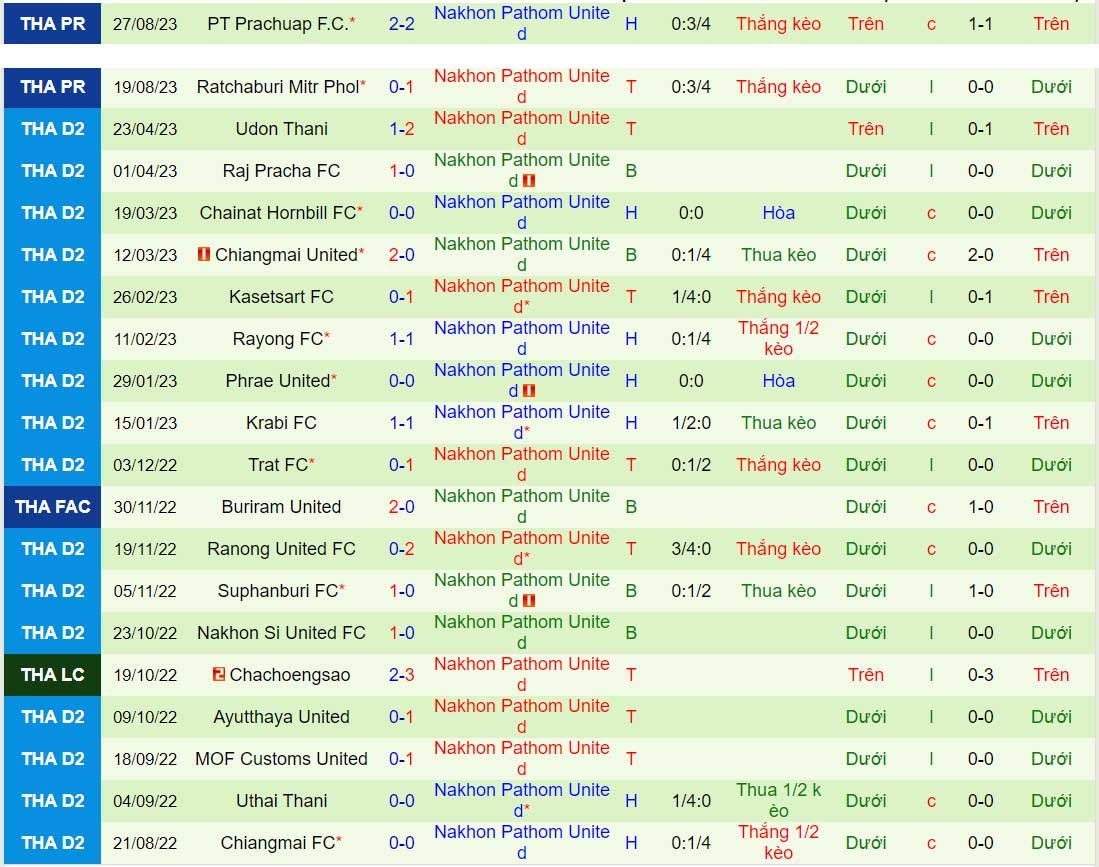The image size is (1099, 867).
Task: Click the Hòa result in the Chainat Hornbill row
Action: pyautogui.click(x=778, y=213)
